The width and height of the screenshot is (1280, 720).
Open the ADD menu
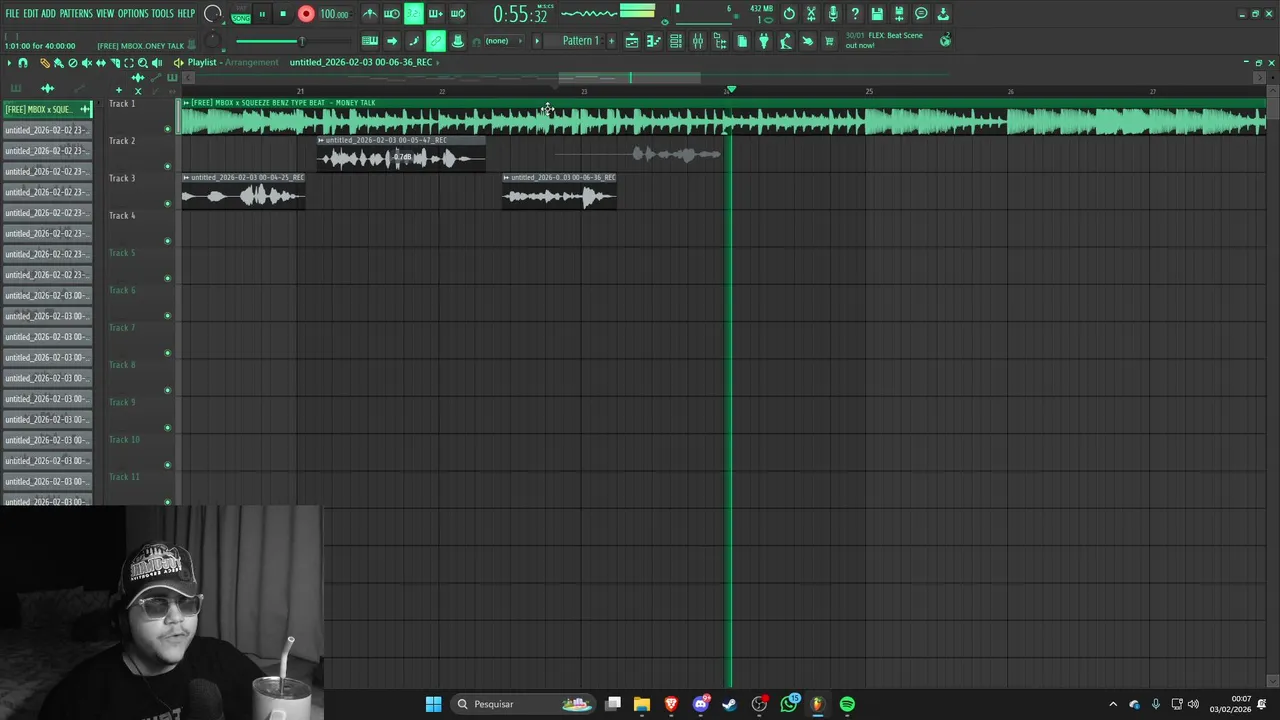click(x=48, y=14)
